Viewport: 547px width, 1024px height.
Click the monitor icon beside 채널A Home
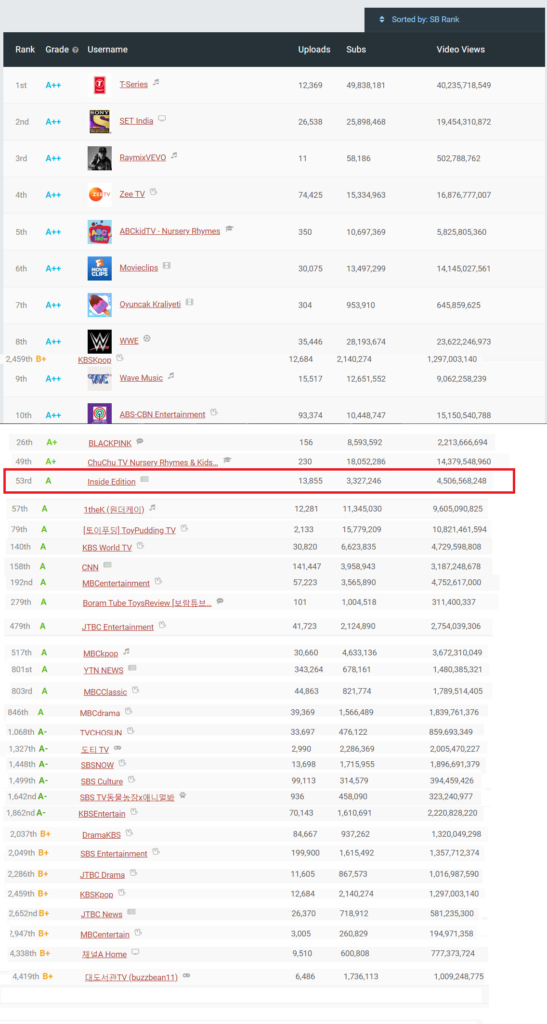point(135,952)
